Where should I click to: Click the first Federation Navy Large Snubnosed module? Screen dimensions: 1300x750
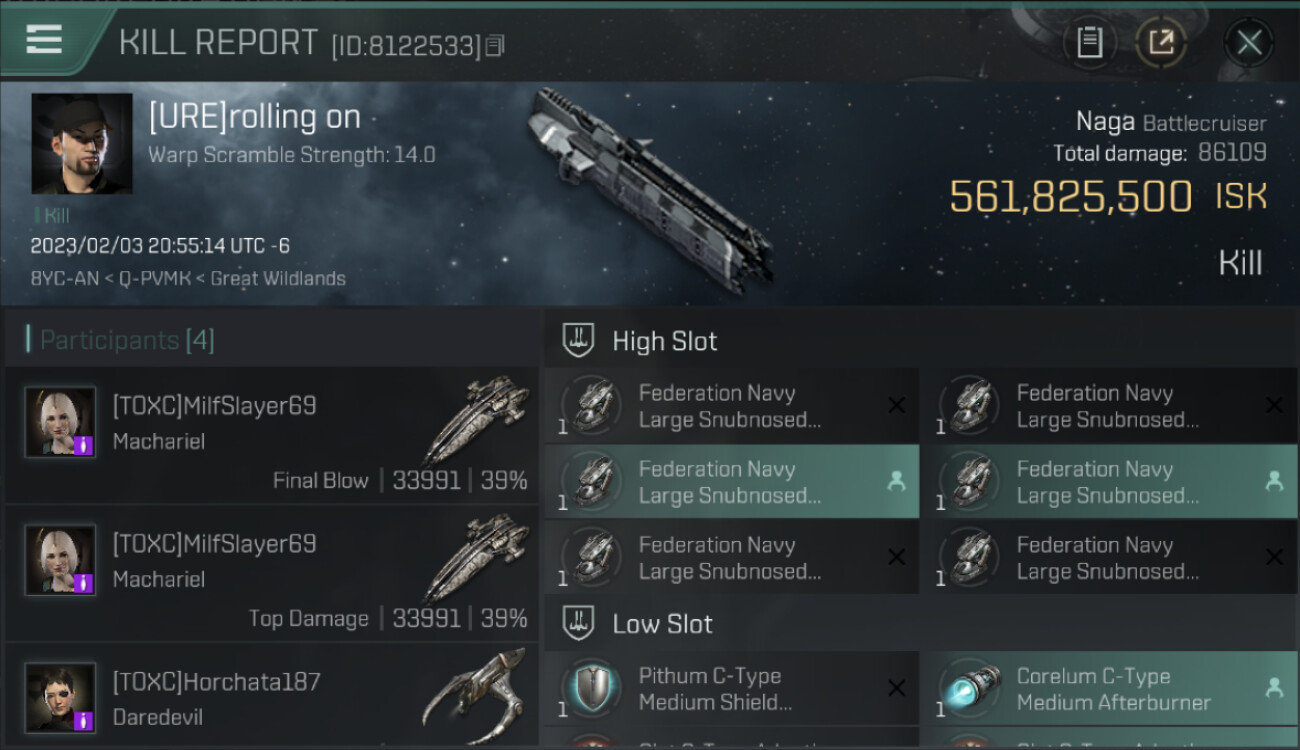730,406
